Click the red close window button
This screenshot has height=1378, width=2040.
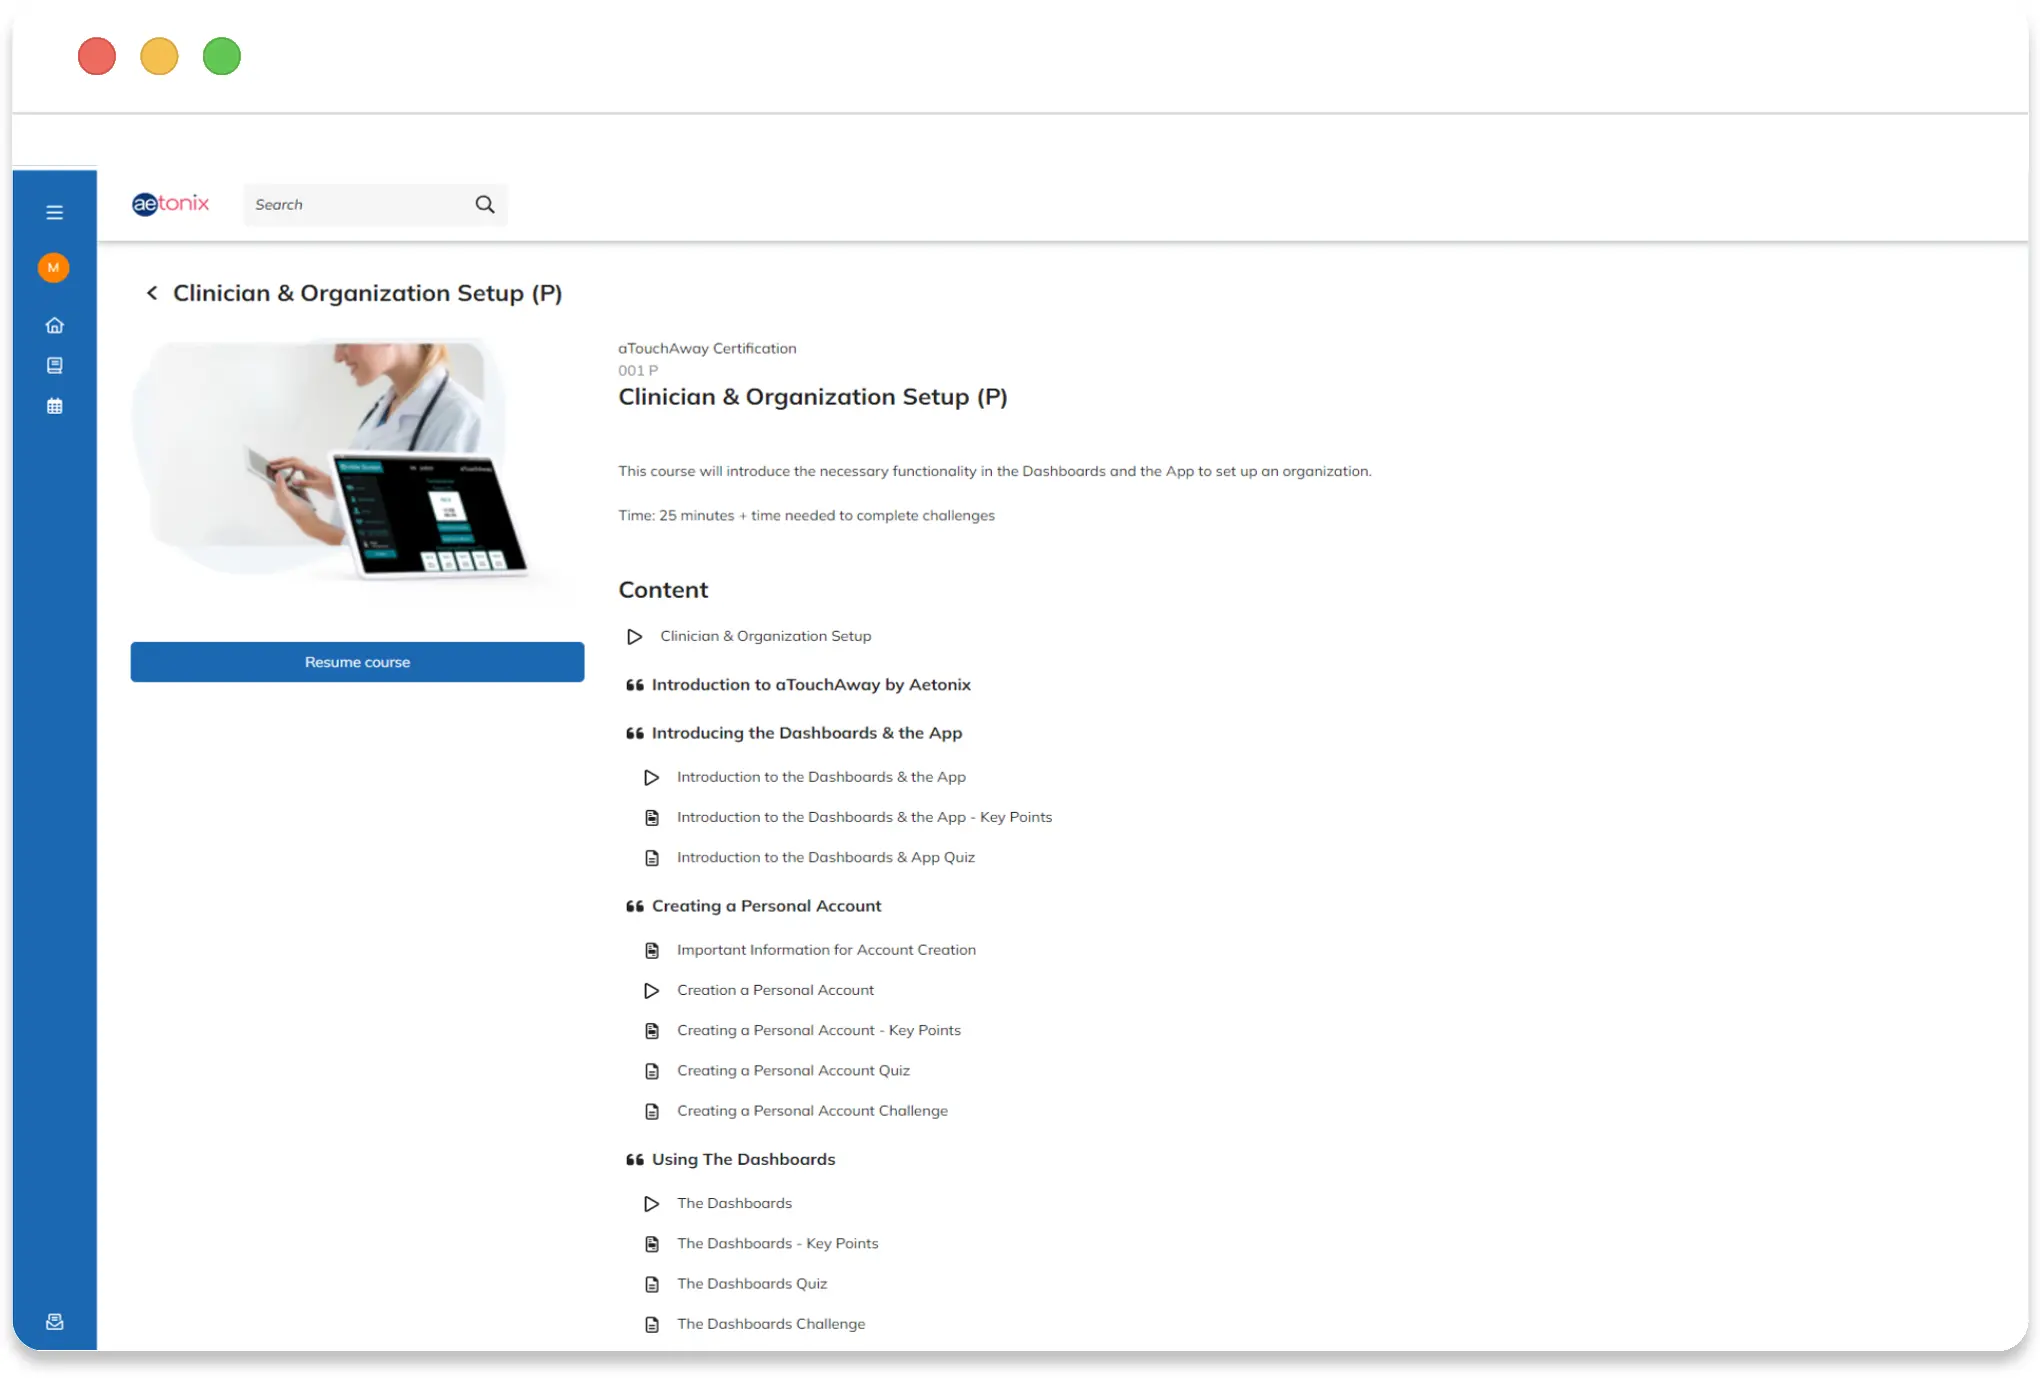coord(97,56)
